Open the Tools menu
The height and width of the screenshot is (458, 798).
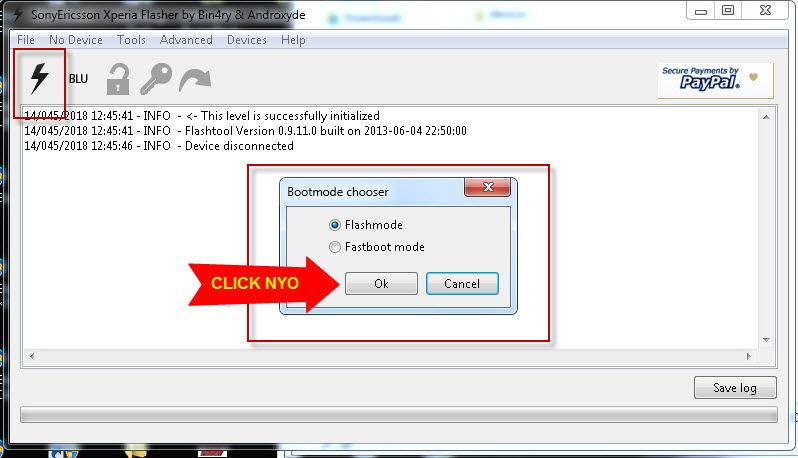click(131, 40)
